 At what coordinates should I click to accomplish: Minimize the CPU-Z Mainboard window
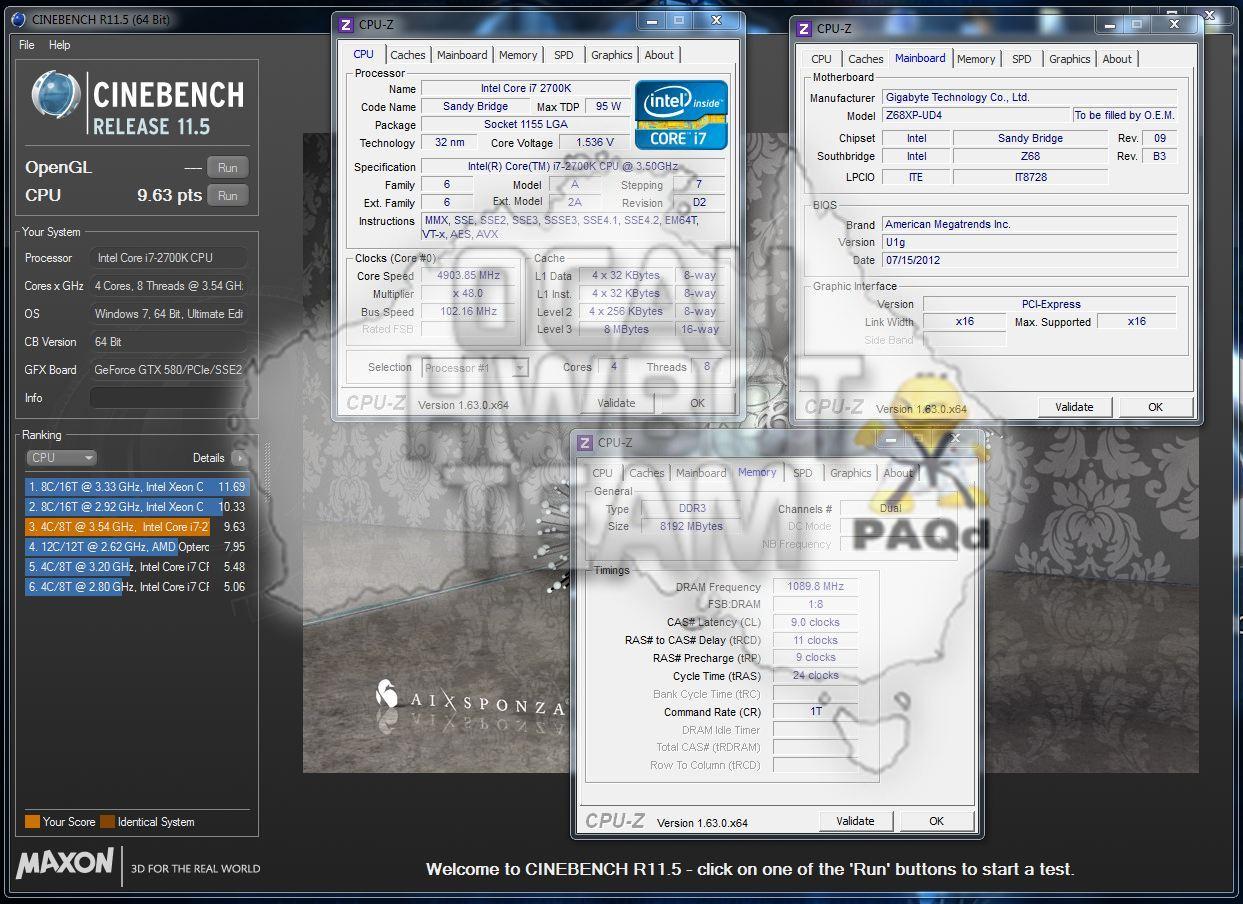[1111, 24]
